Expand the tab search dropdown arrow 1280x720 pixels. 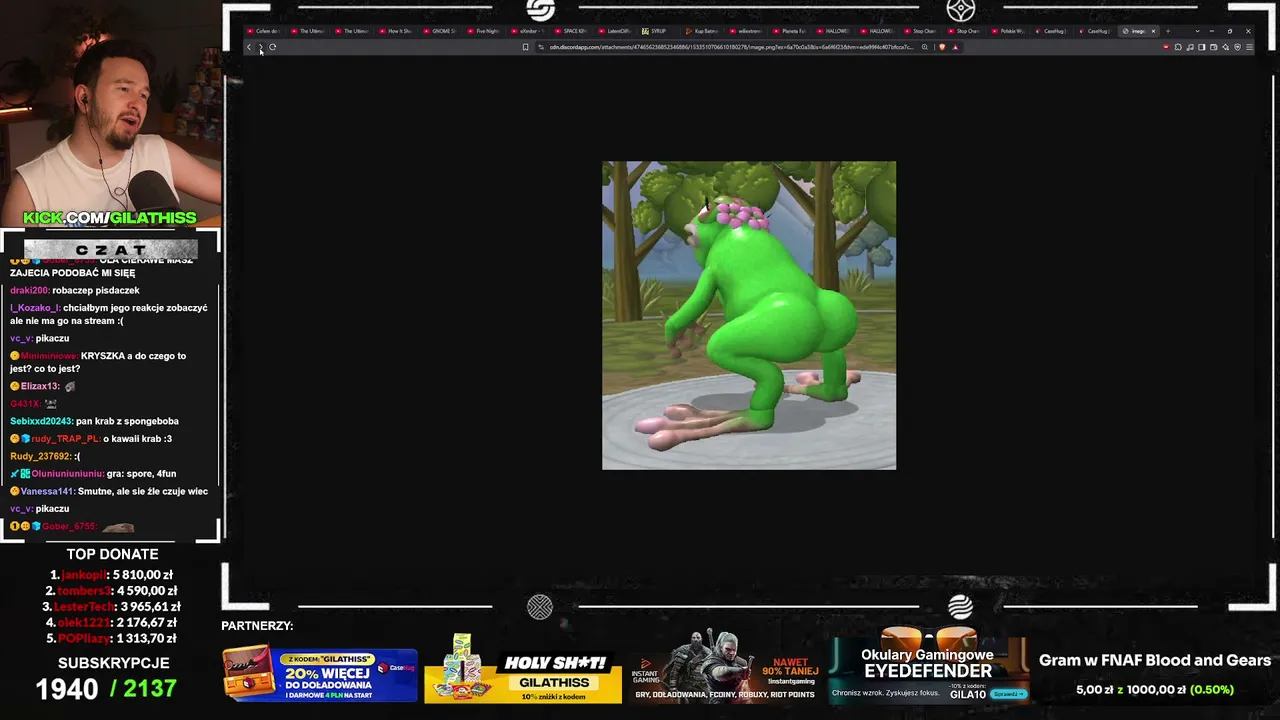point(1197,31)
